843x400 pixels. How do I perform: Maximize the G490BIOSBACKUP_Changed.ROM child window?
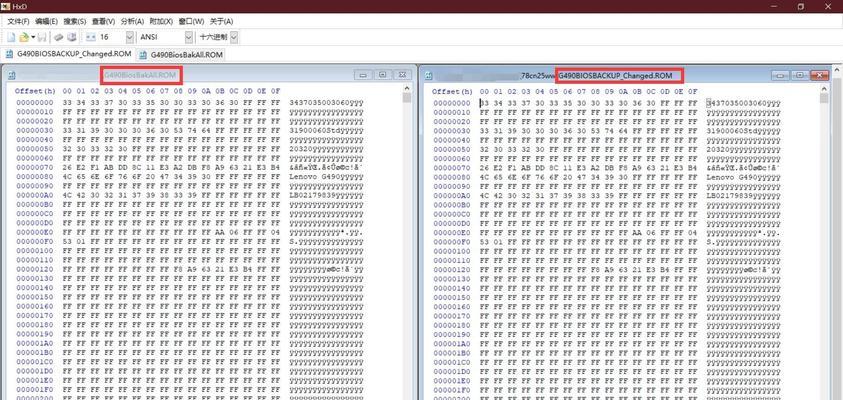[799, 75]
